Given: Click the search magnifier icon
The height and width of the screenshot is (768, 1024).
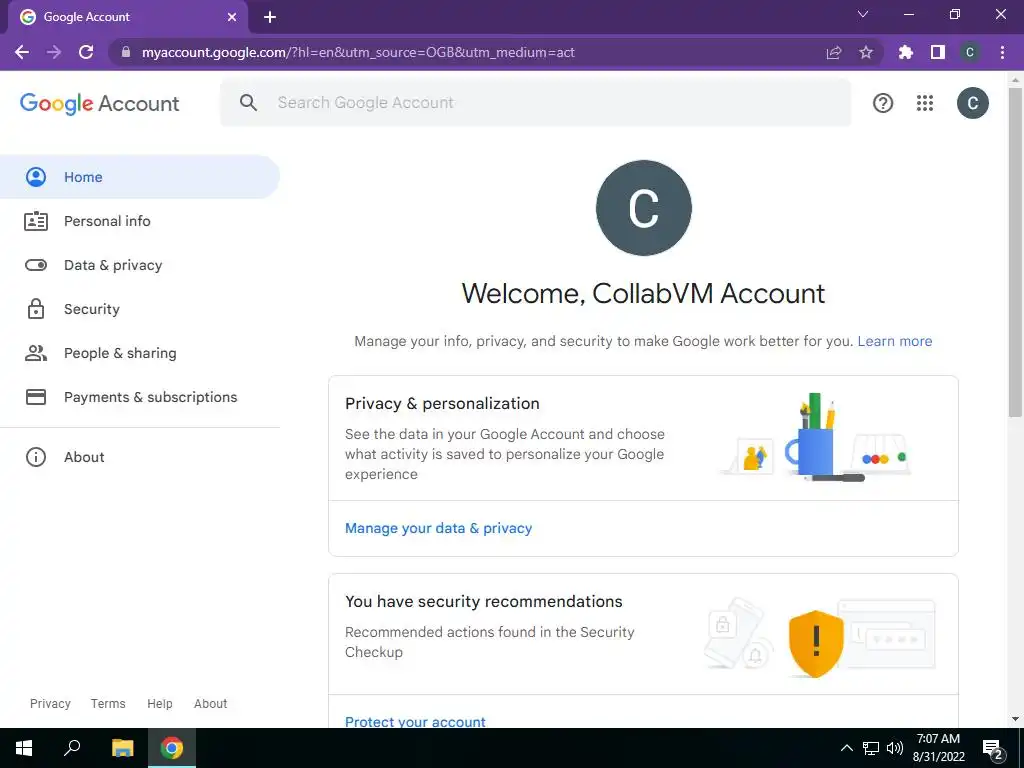Looking at the screenshot, I should pyautogui.click(x=248, y=103).
